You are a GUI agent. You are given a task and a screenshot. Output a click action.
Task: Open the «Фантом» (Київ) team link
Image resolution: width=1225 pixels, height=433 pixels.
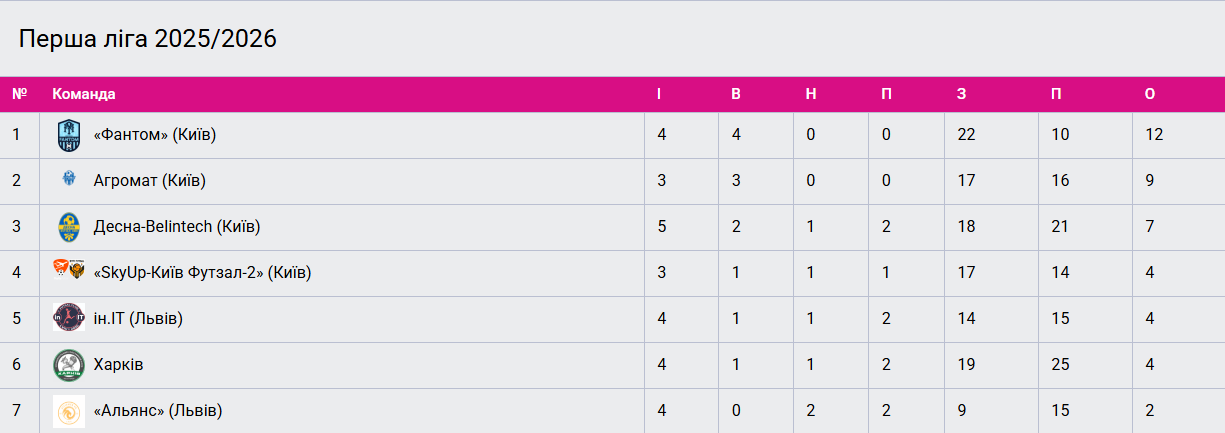pyautogui.click(x=155, y=135)
